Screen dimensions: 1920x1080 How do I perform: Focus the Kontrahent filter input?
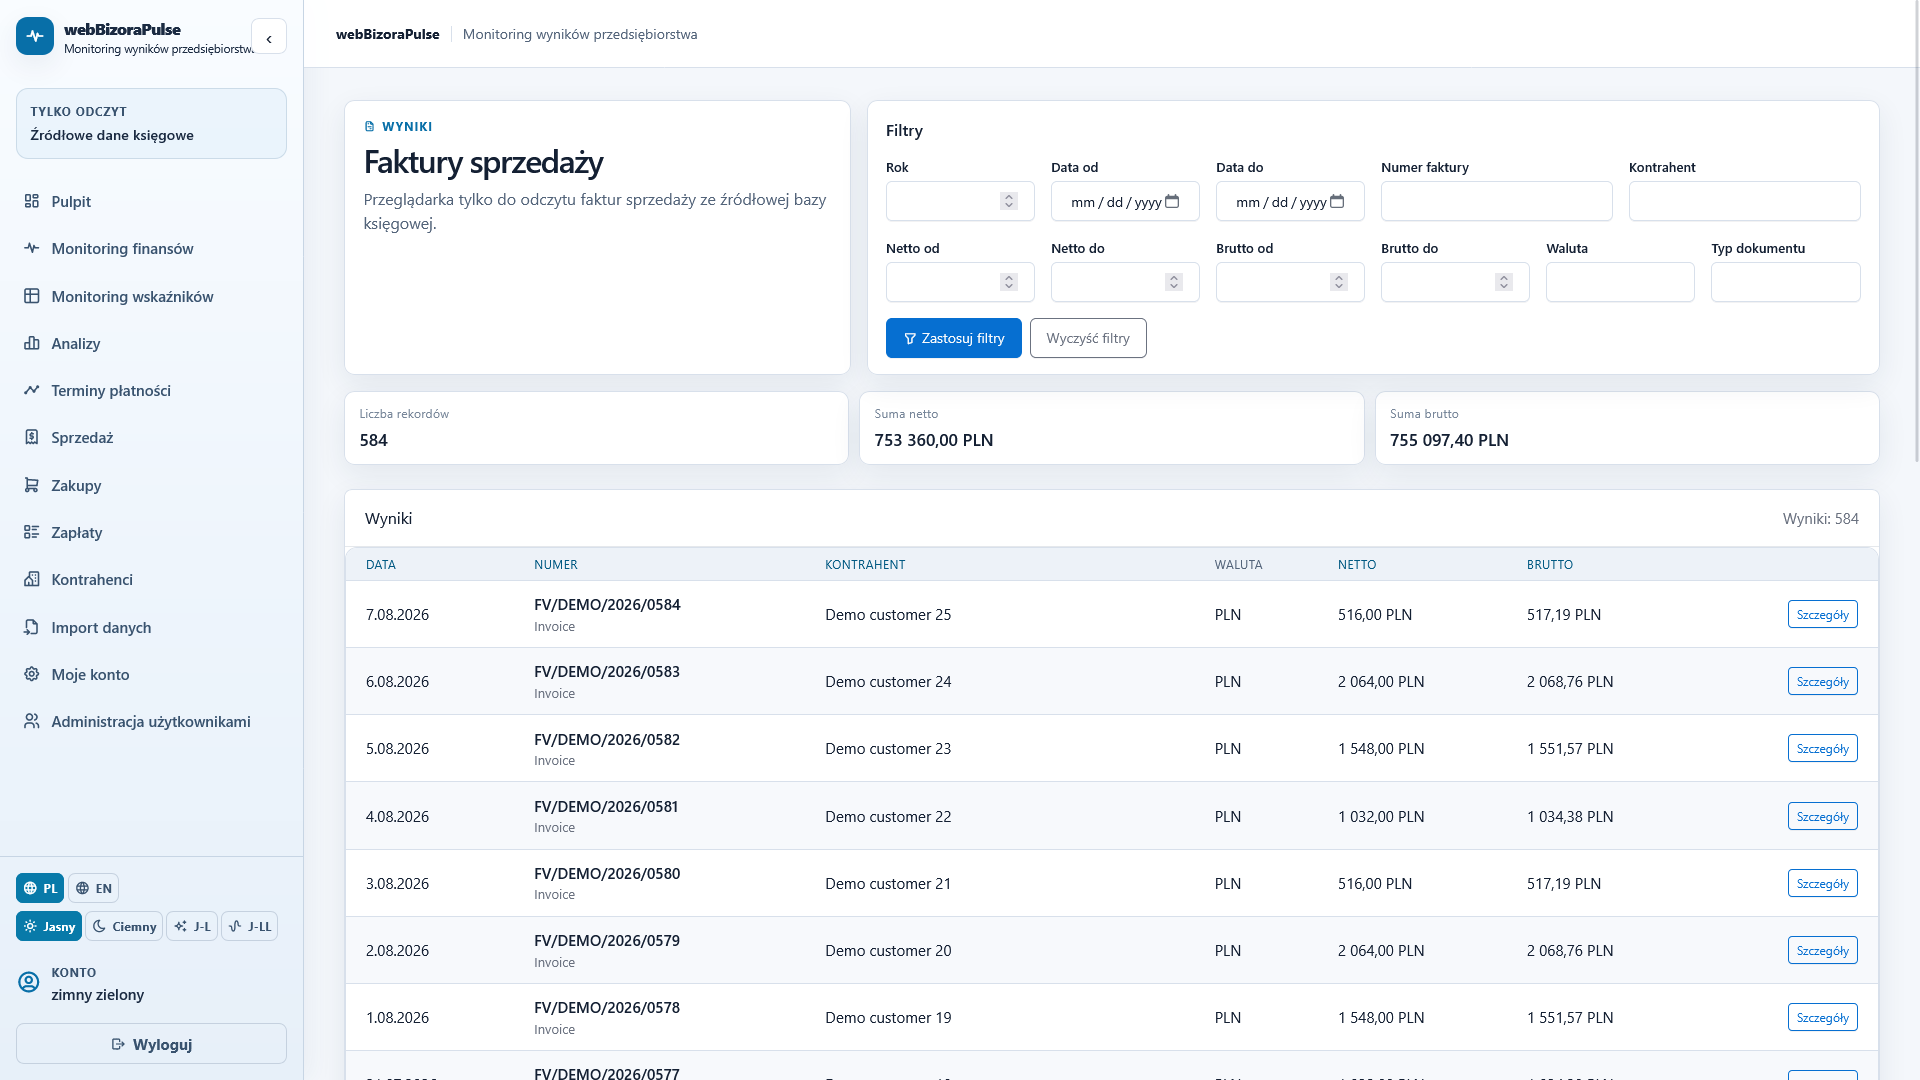click(x=1744, y=201)
